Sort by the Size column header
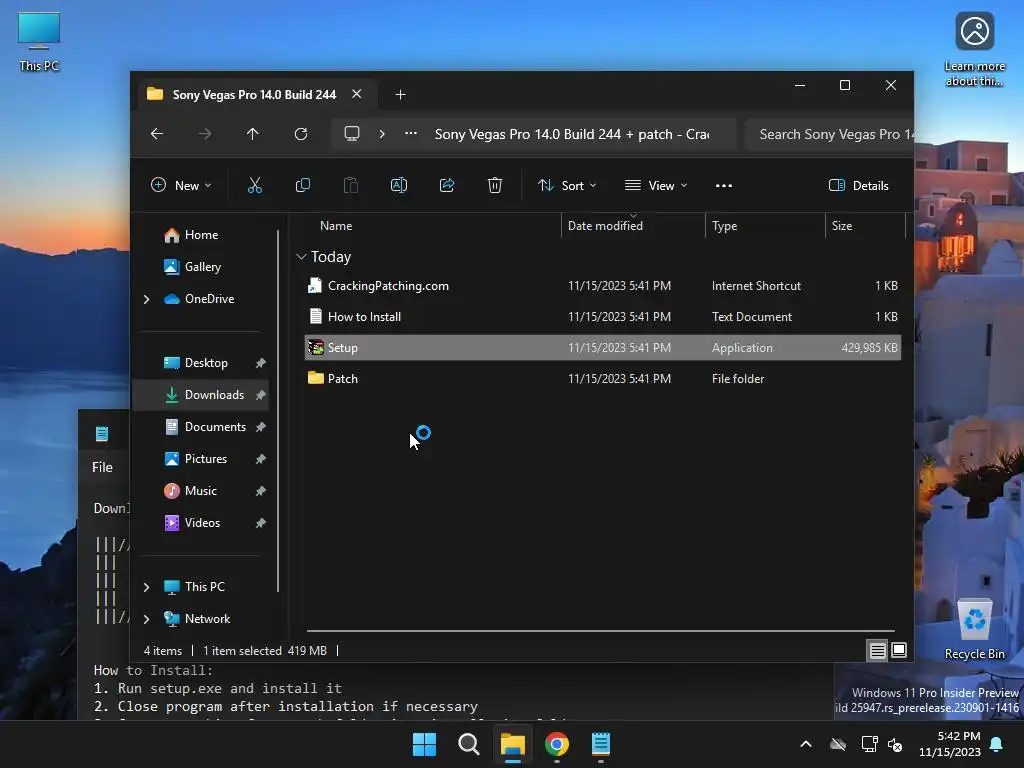This screenshot has width=1024, height=768. 842,226
